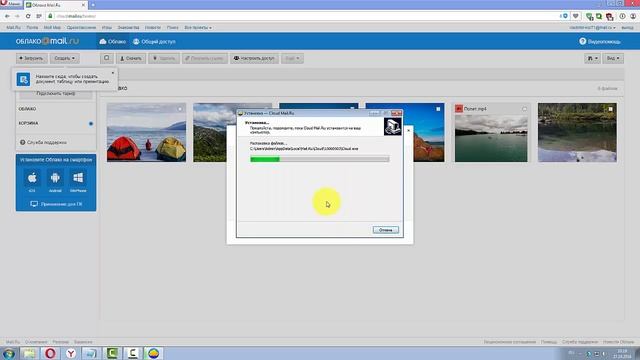The height and width of the screenshot is (360, 640).
Task: Open the forest lake reflection thumbnail
Action: [577, 133]
